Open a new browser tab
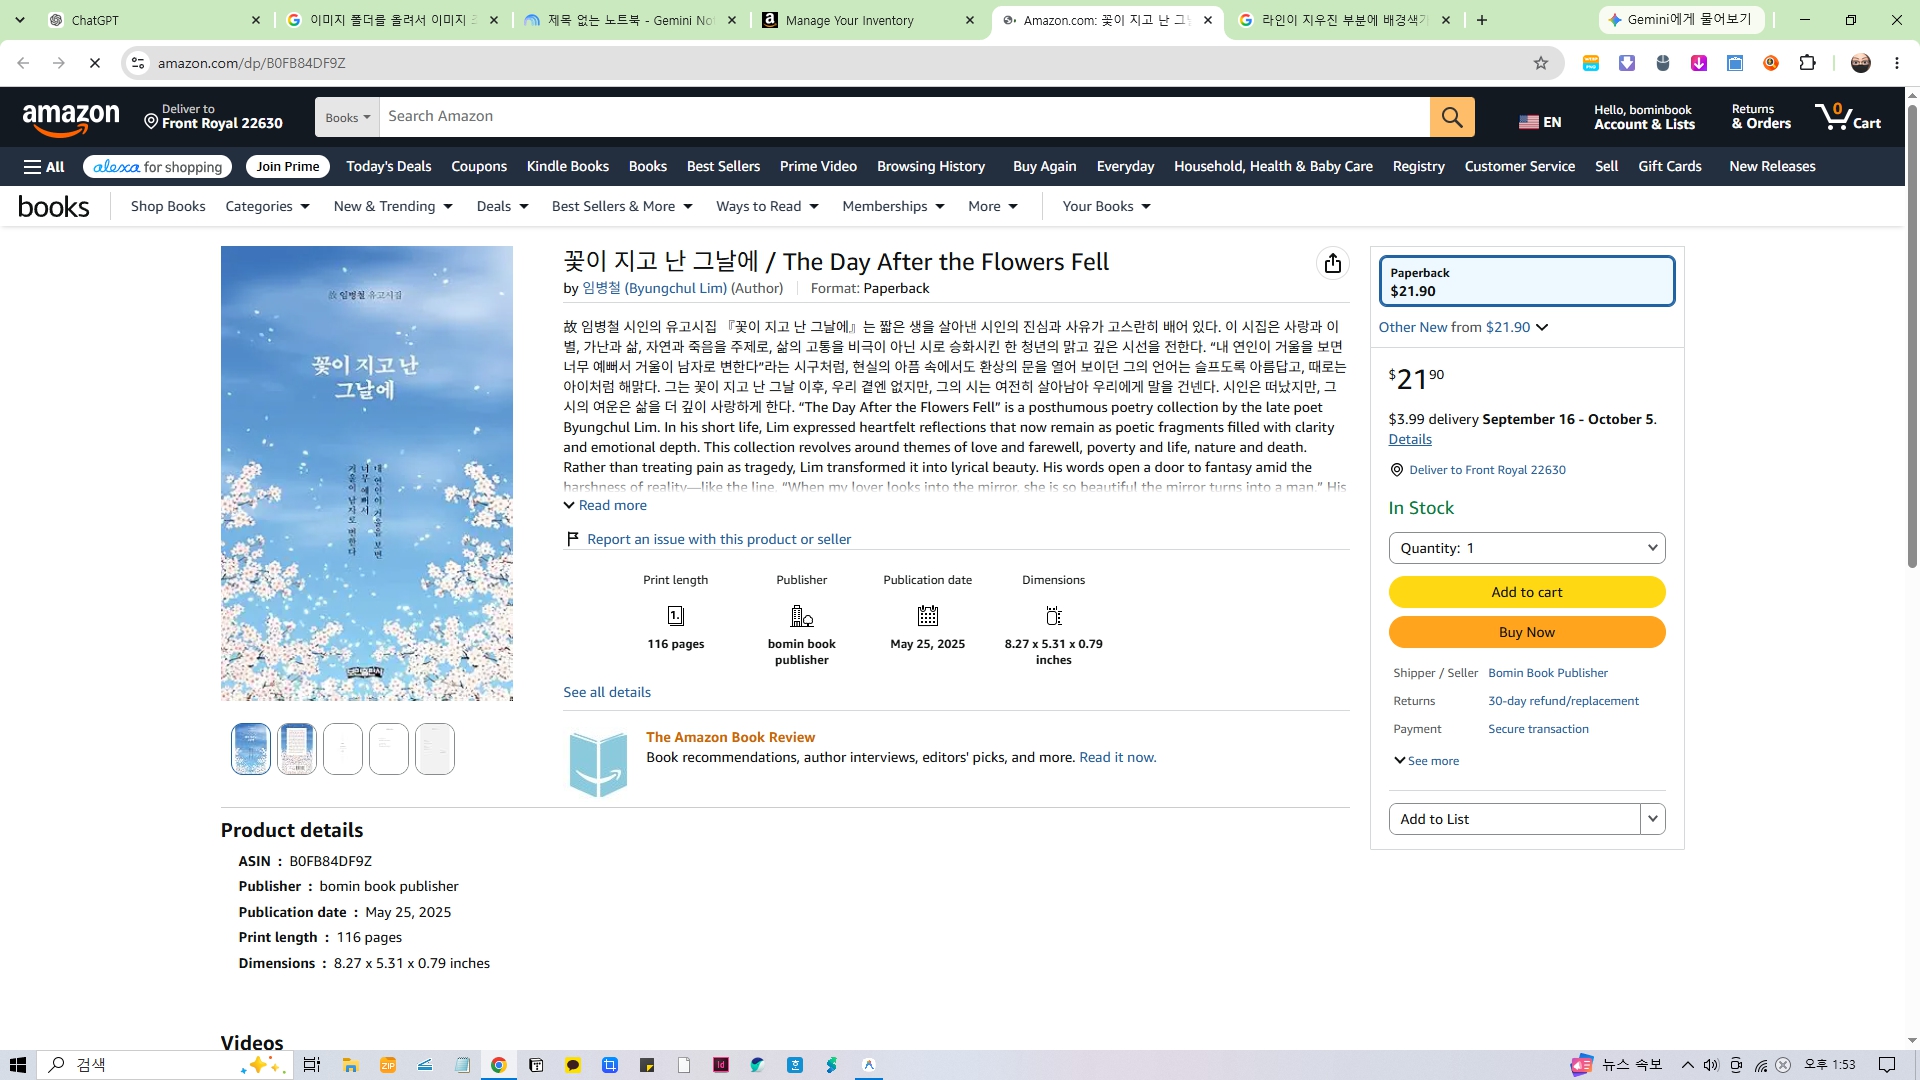 1482,20
